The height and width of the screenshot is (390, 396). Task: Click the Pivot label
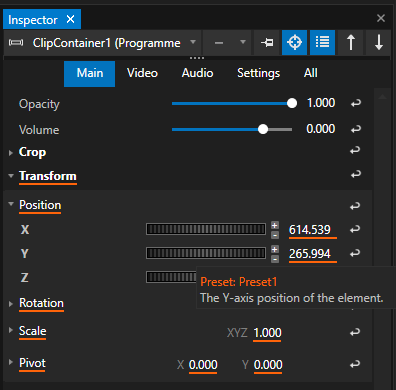coord(32,363)
